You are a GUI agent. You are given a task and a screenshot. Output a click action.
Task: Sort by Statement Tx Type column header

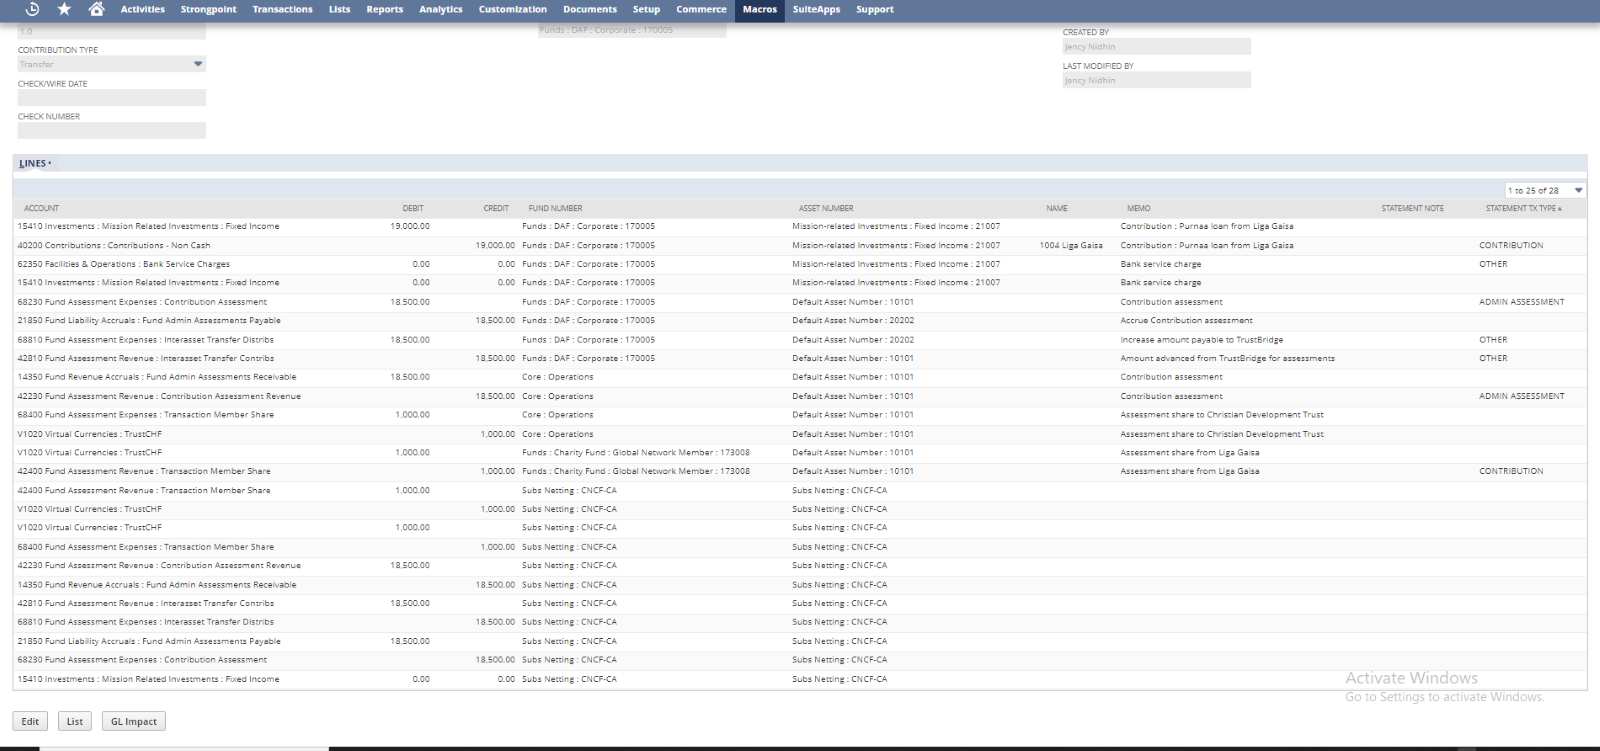[x=1522, y=208]
